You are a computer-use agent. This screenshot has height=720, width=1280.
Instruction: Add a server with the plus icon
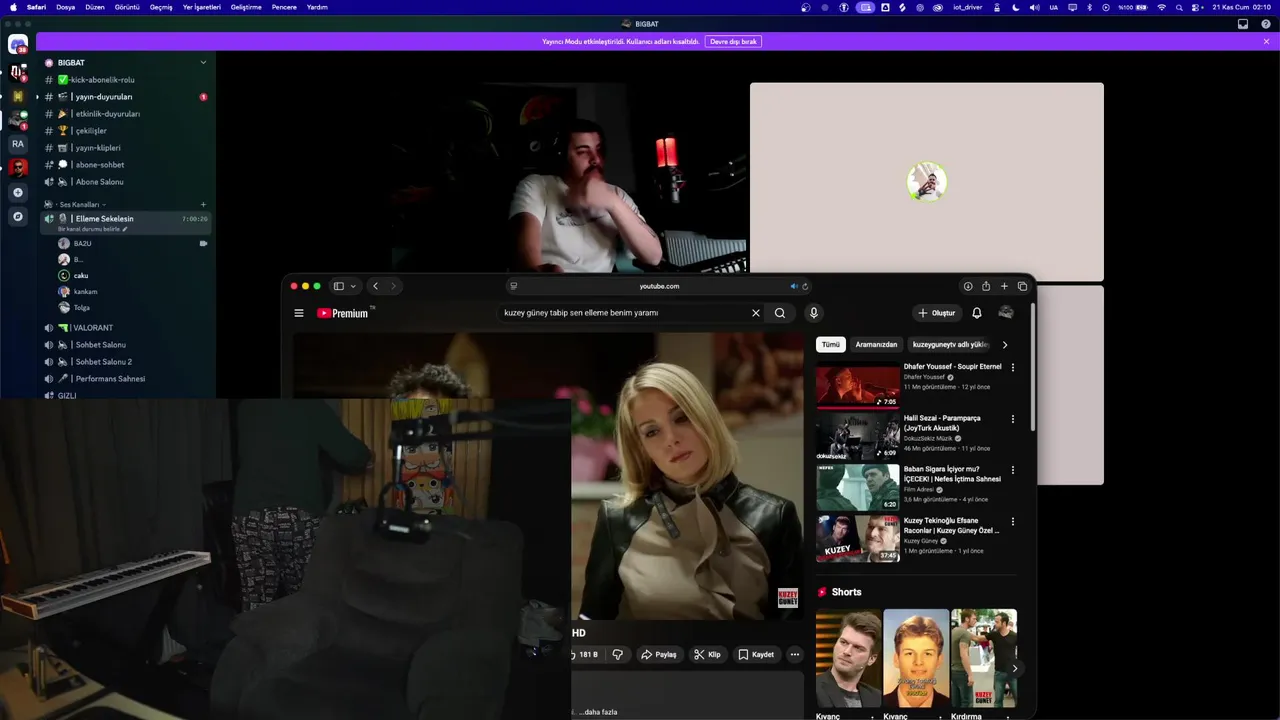pos(18,192)
